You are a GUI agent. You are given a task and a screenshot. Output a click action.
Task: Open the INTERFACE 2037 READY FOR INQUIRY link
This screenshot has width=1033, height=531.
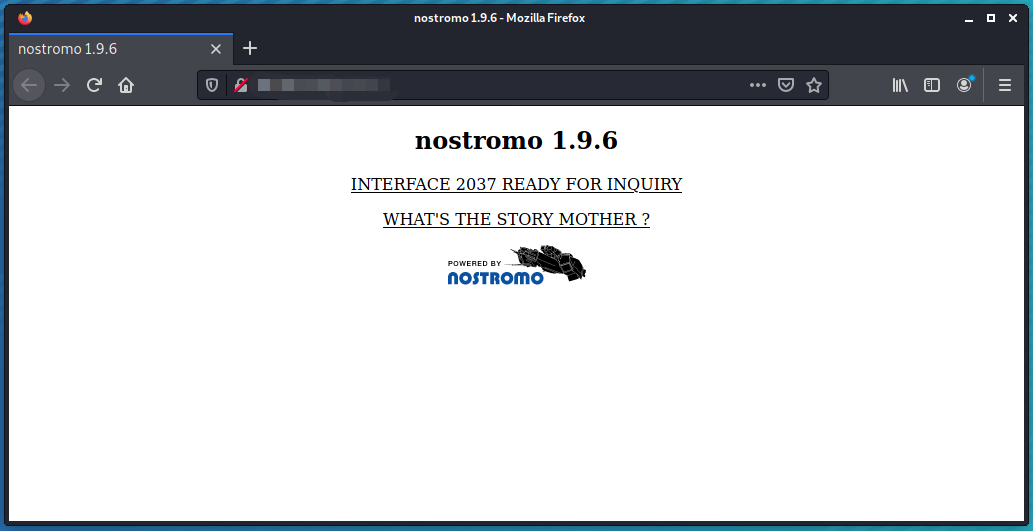(x=516, y=184)
